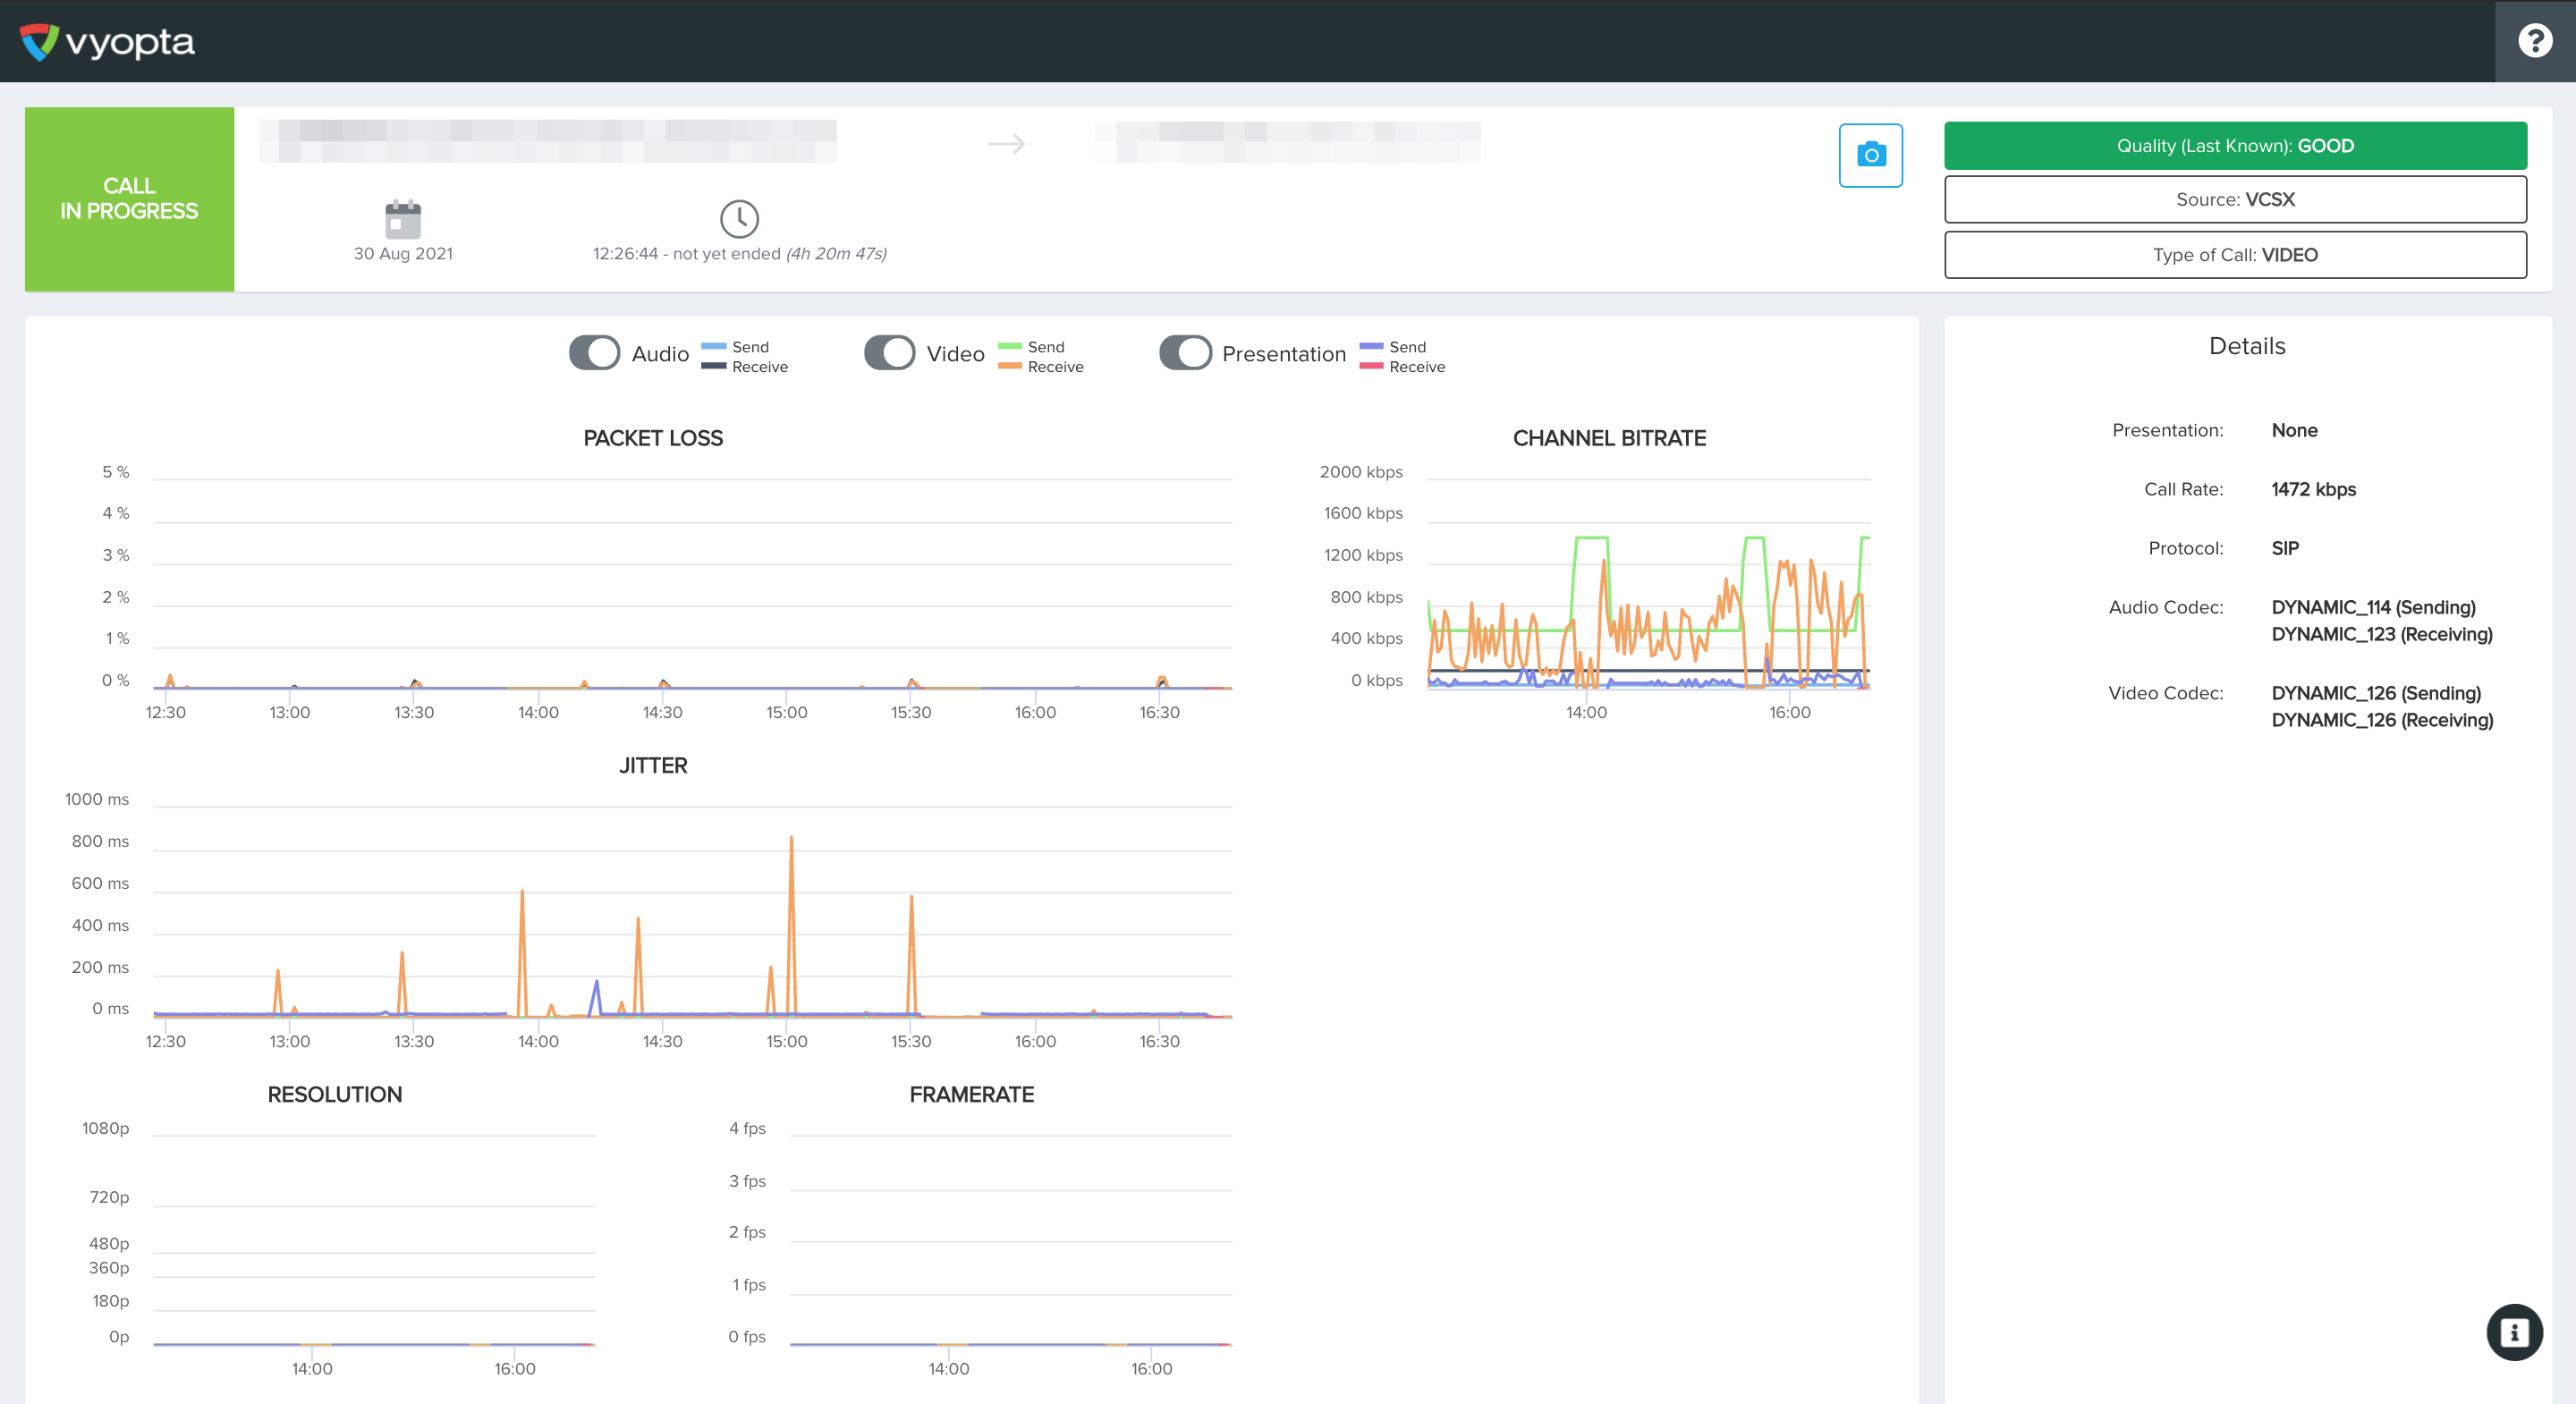Viewport: 2576px width, 1404px height.
Task: Click the clock duration icon
Action: pos(739,219)
